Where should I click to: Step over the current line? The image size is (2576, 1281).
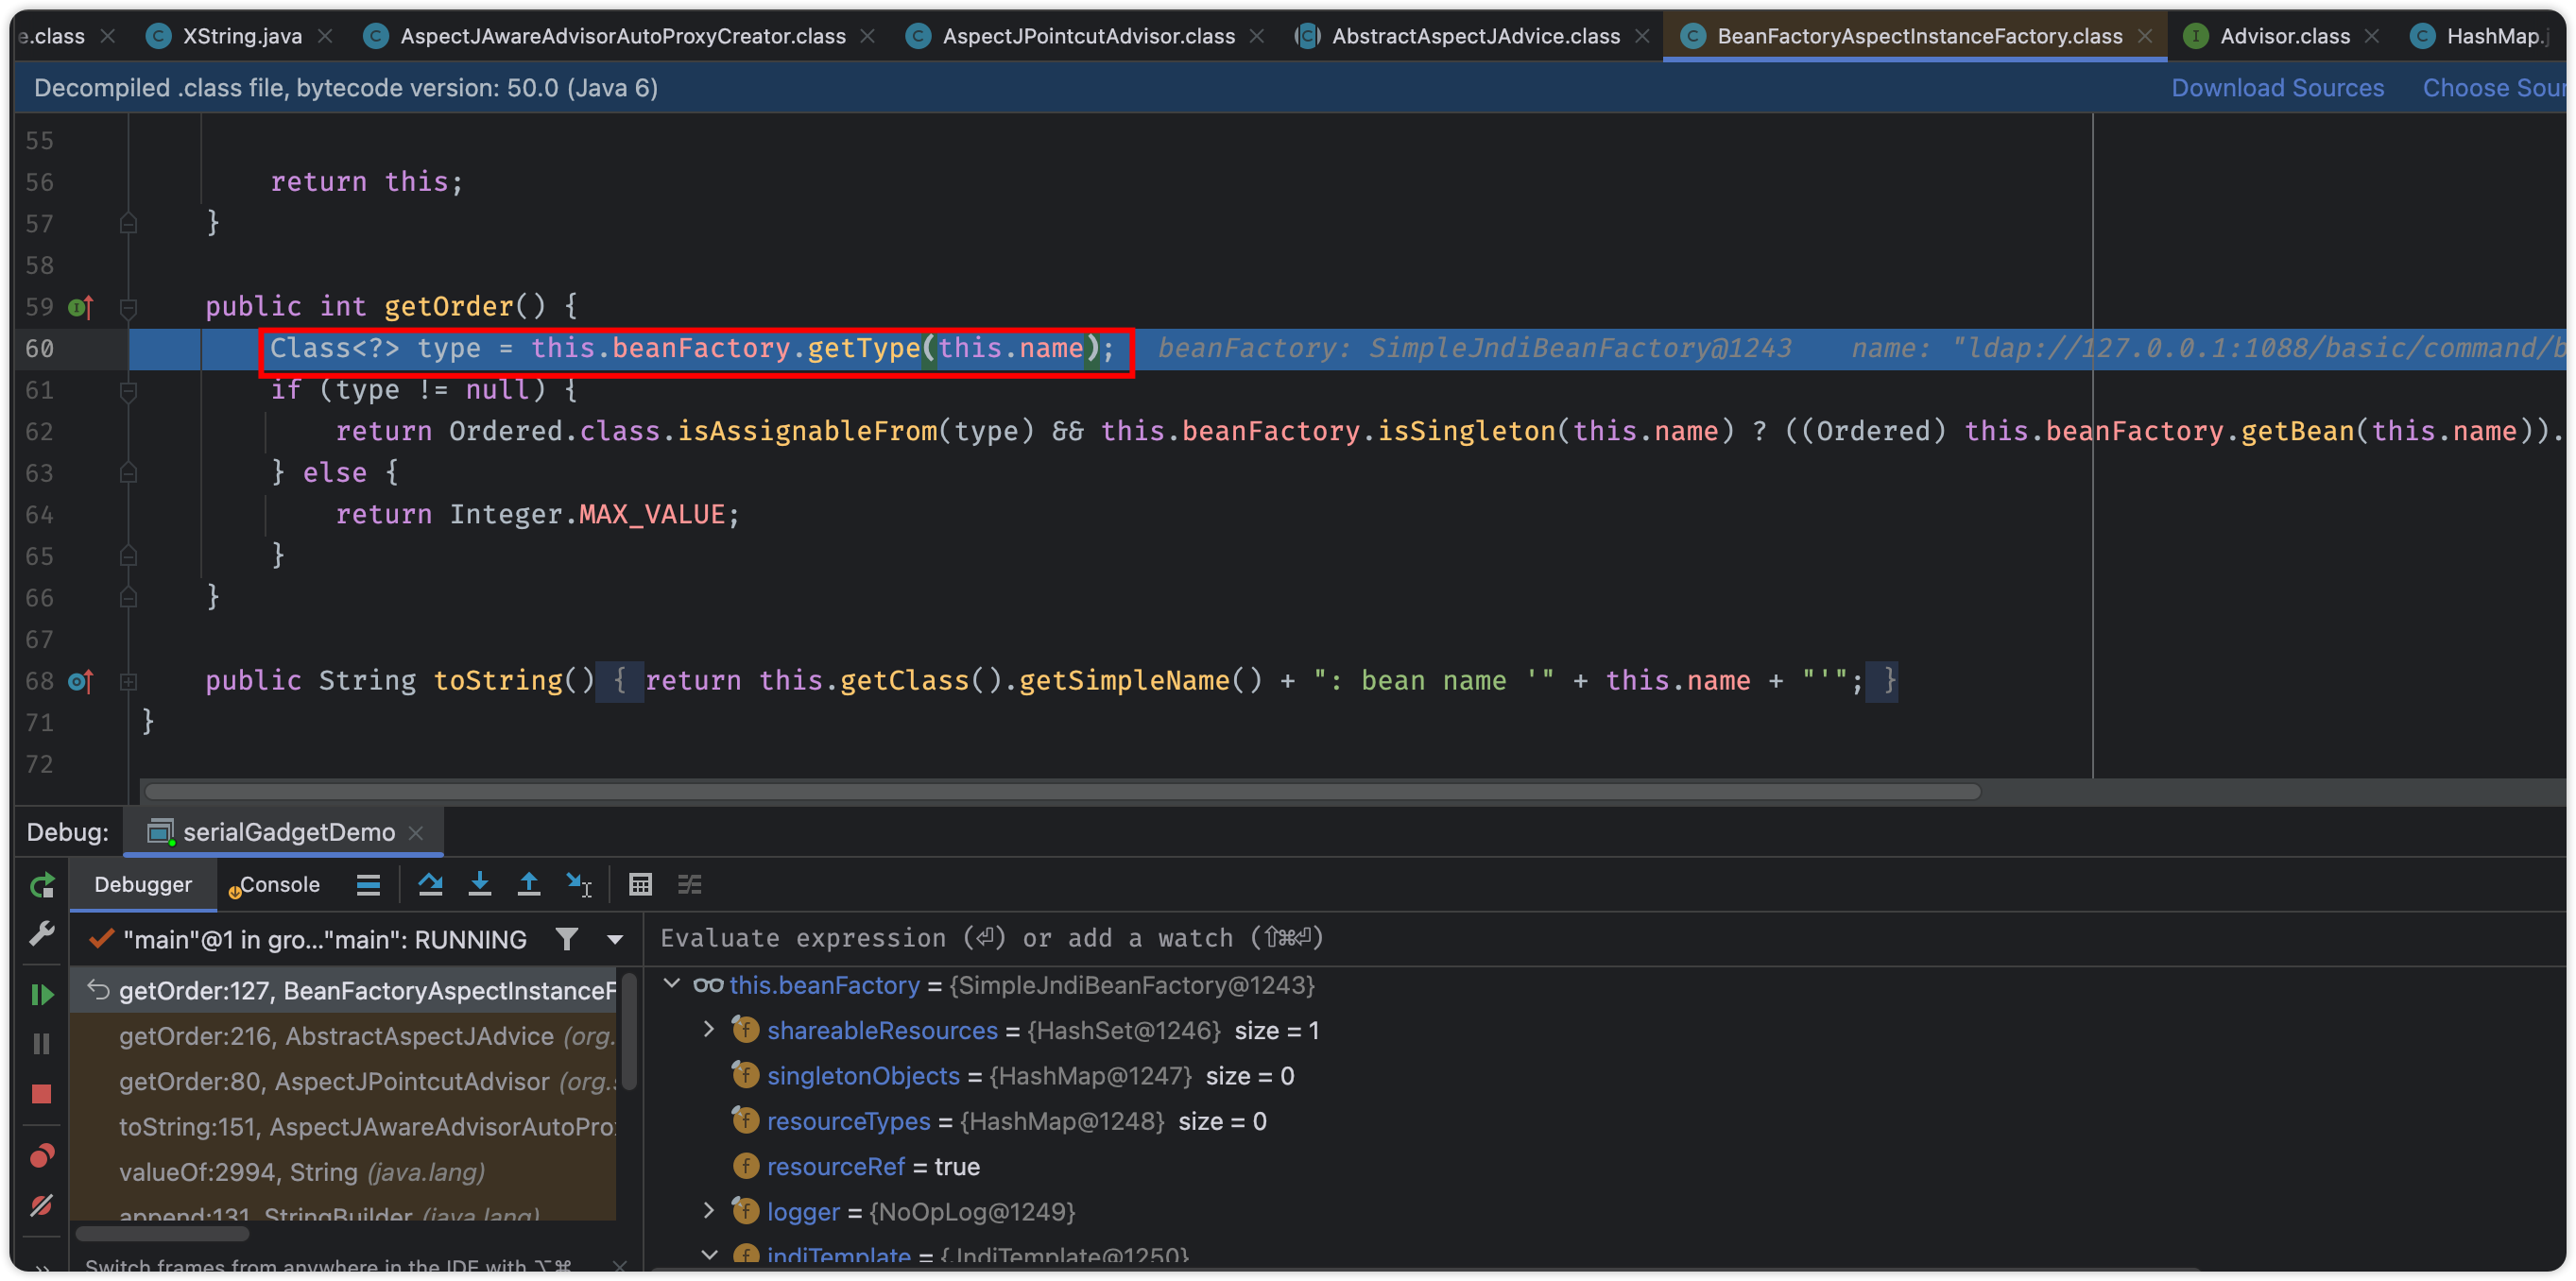pos(430,885)
